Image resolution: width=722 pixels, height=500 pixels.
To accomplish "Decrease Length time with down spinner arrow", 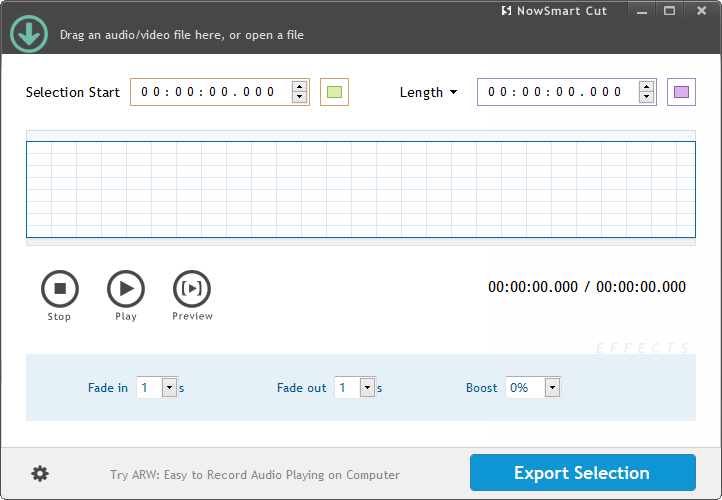I will point(646,97).
